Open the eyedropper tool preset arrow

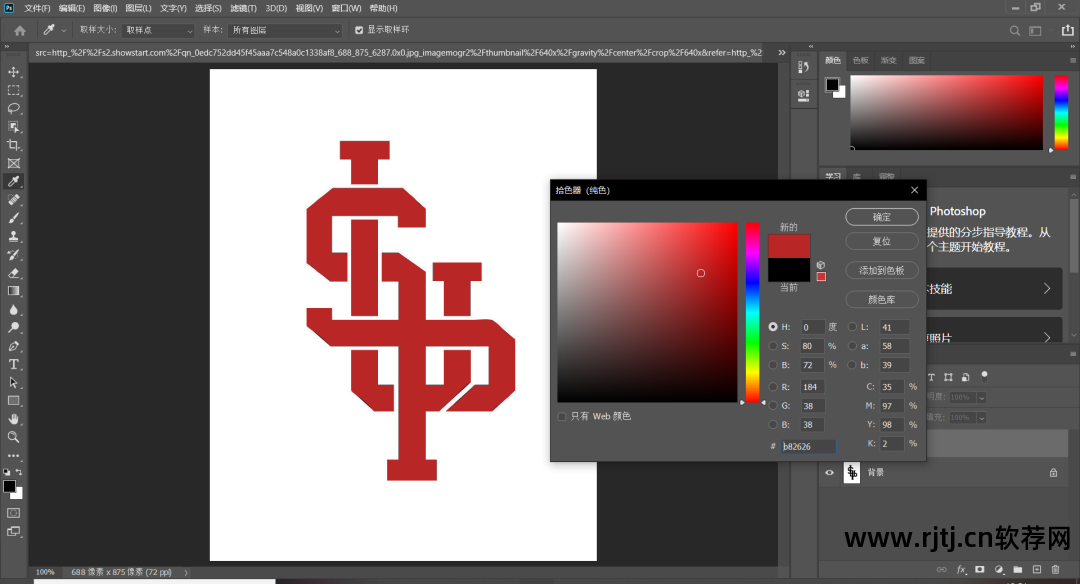coord(63,30)
